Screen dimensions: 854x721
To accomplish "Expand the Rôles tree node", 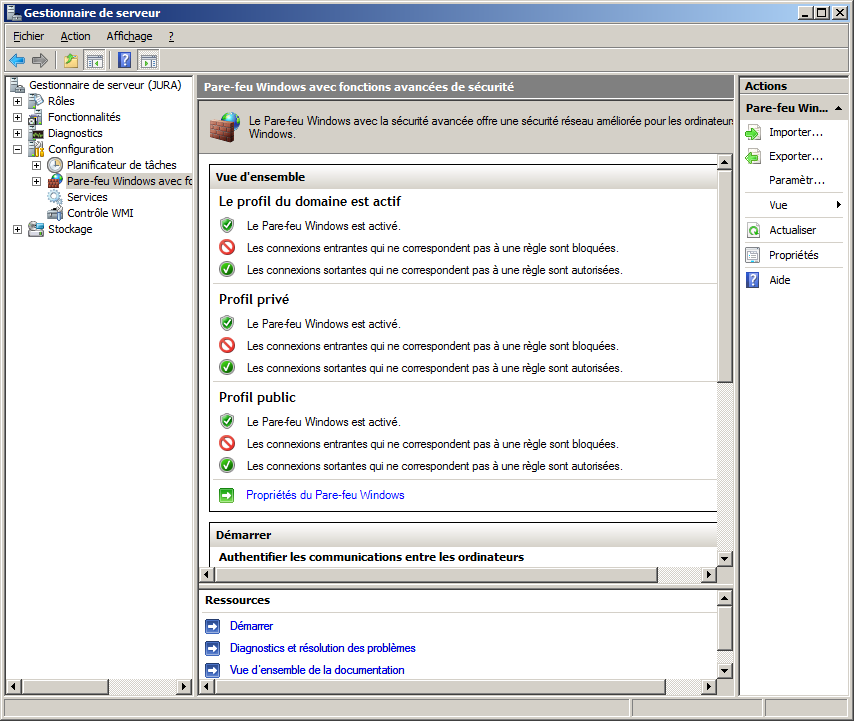I will click(17, 101).
